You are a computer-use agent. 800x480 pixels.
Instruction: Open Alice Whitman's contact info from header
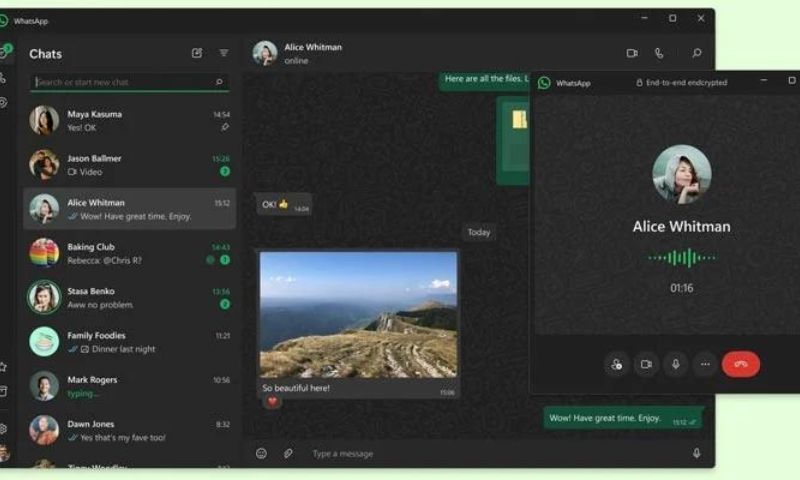pos(312,52)
